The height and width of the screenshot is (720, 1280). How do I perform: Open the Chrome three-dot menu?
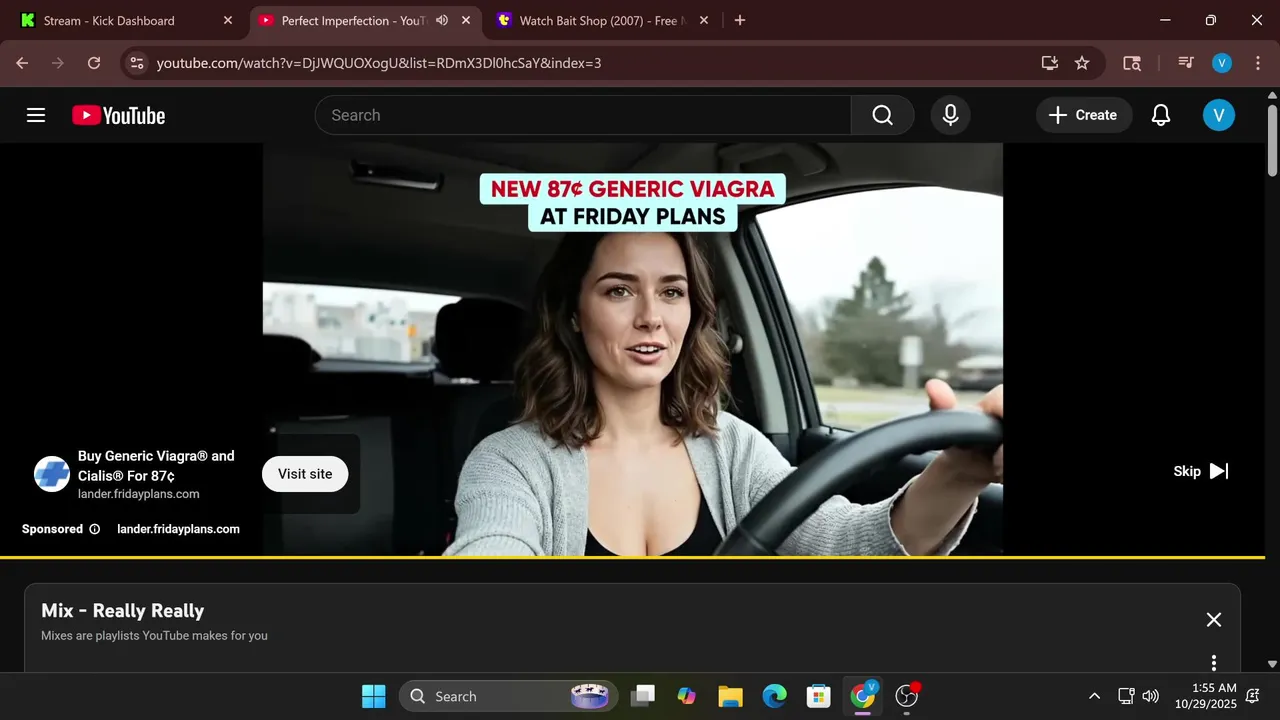pyautogui.click(x=1257, y=63)
